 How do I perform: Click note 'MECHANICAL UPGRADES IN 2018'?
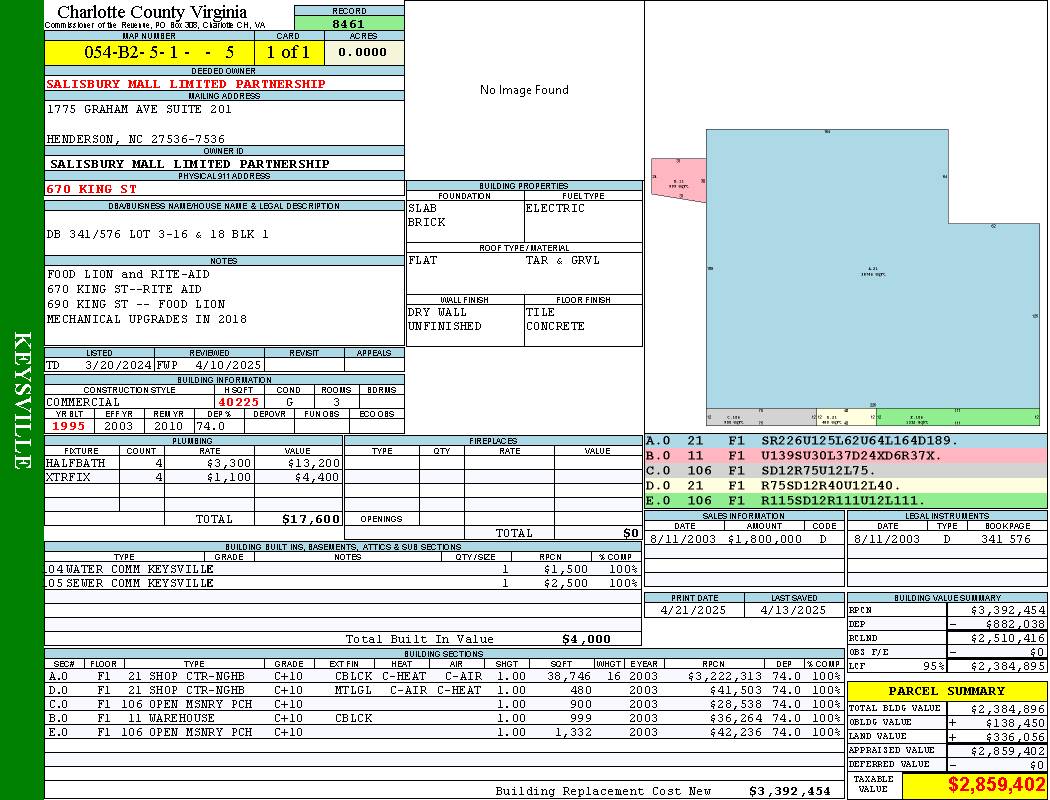(x=147, y=319)
